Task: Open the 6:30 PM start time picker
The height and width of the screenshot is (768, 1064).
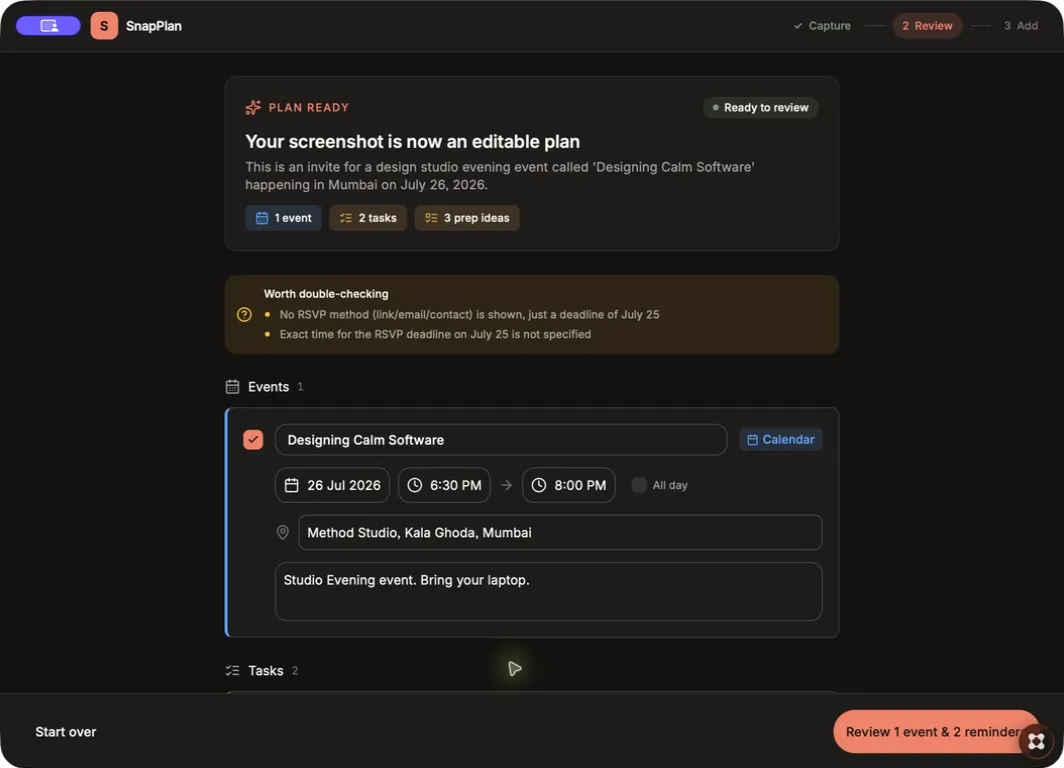Action: (x=444, y=485)
